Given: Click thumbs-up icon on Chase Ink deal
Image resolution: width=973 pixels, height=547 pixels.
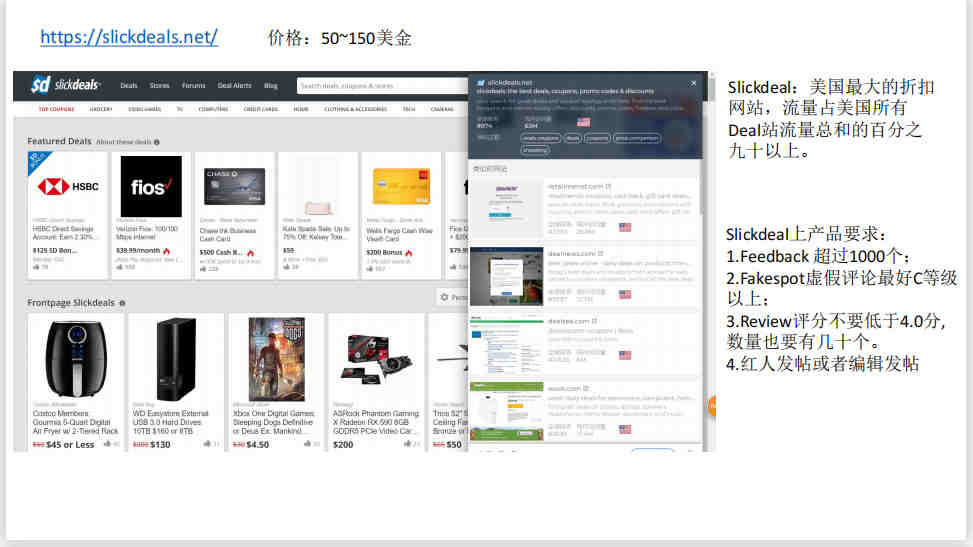Looking at the screenshot, I should (203, 269).
